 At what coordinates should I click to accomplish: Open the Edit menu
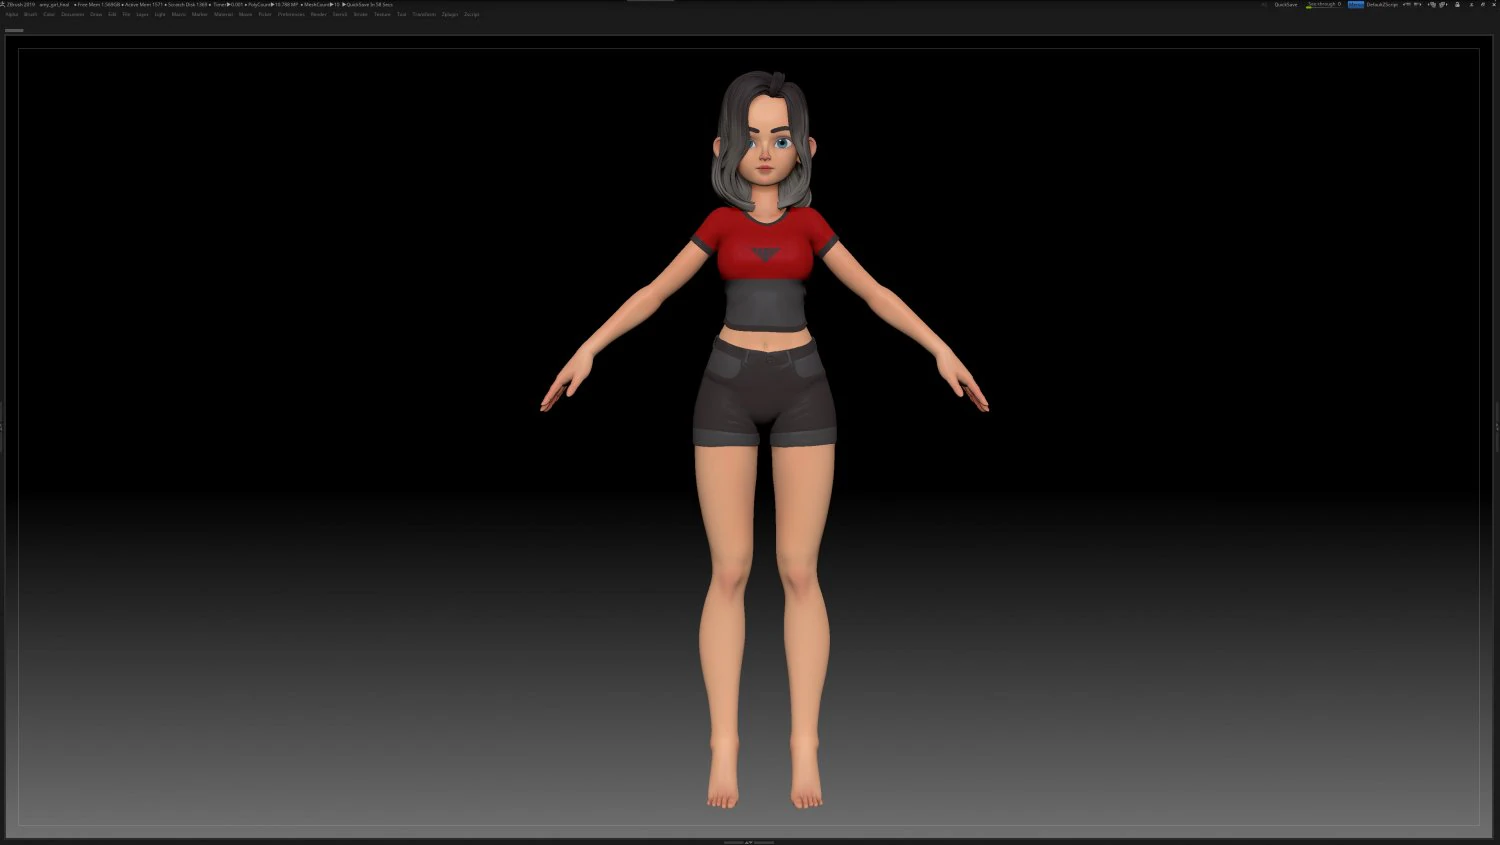tap(112, 14)
